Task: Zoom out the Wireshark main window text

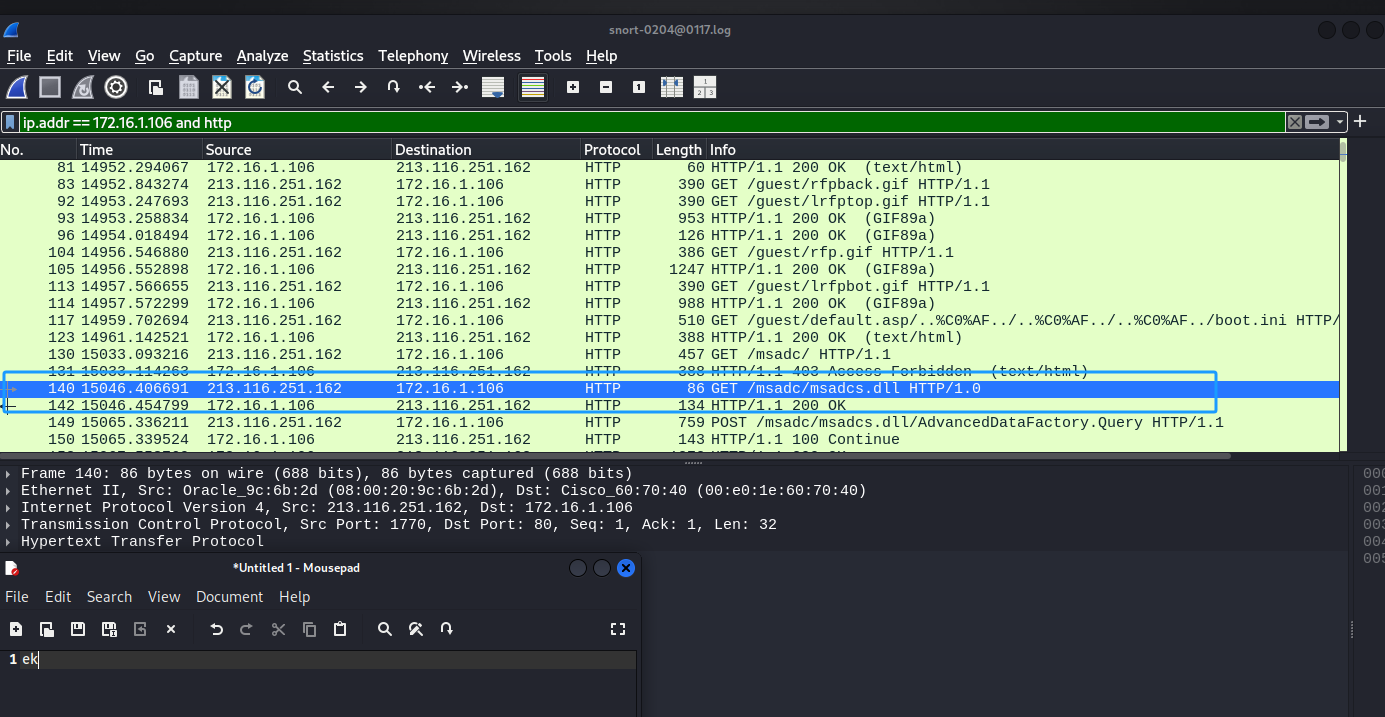Action: [606, 87]
